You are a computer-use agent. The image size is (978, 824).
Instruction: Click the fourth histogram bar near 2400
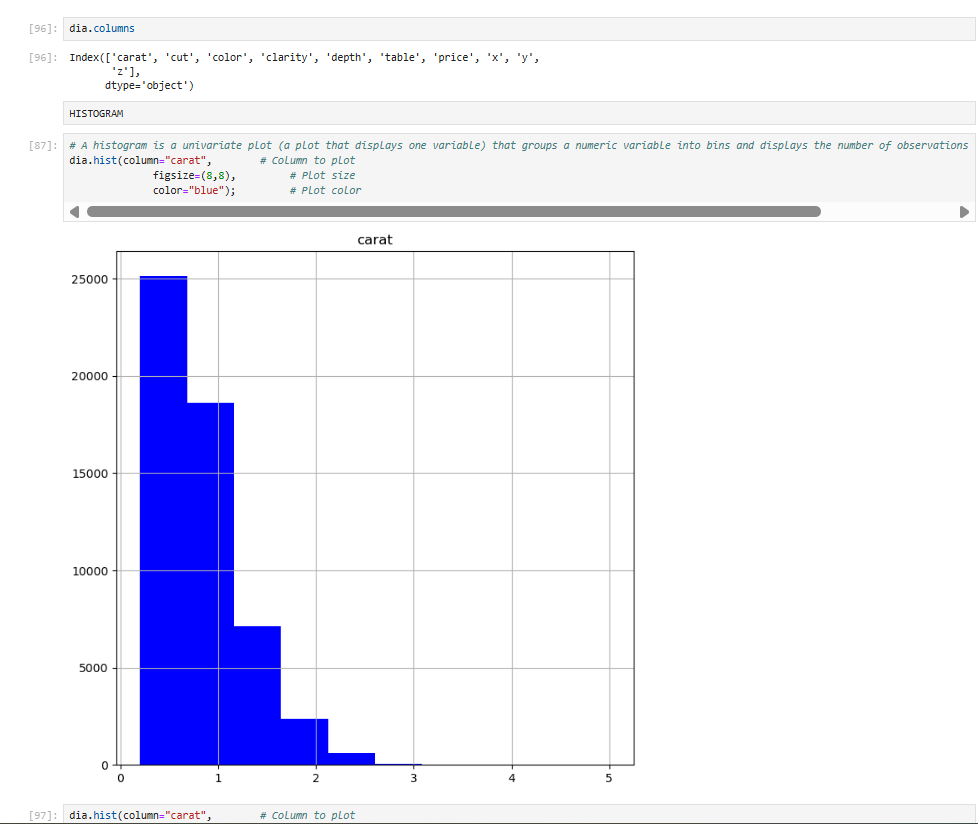pyautogui.click(x=304, y=742)
